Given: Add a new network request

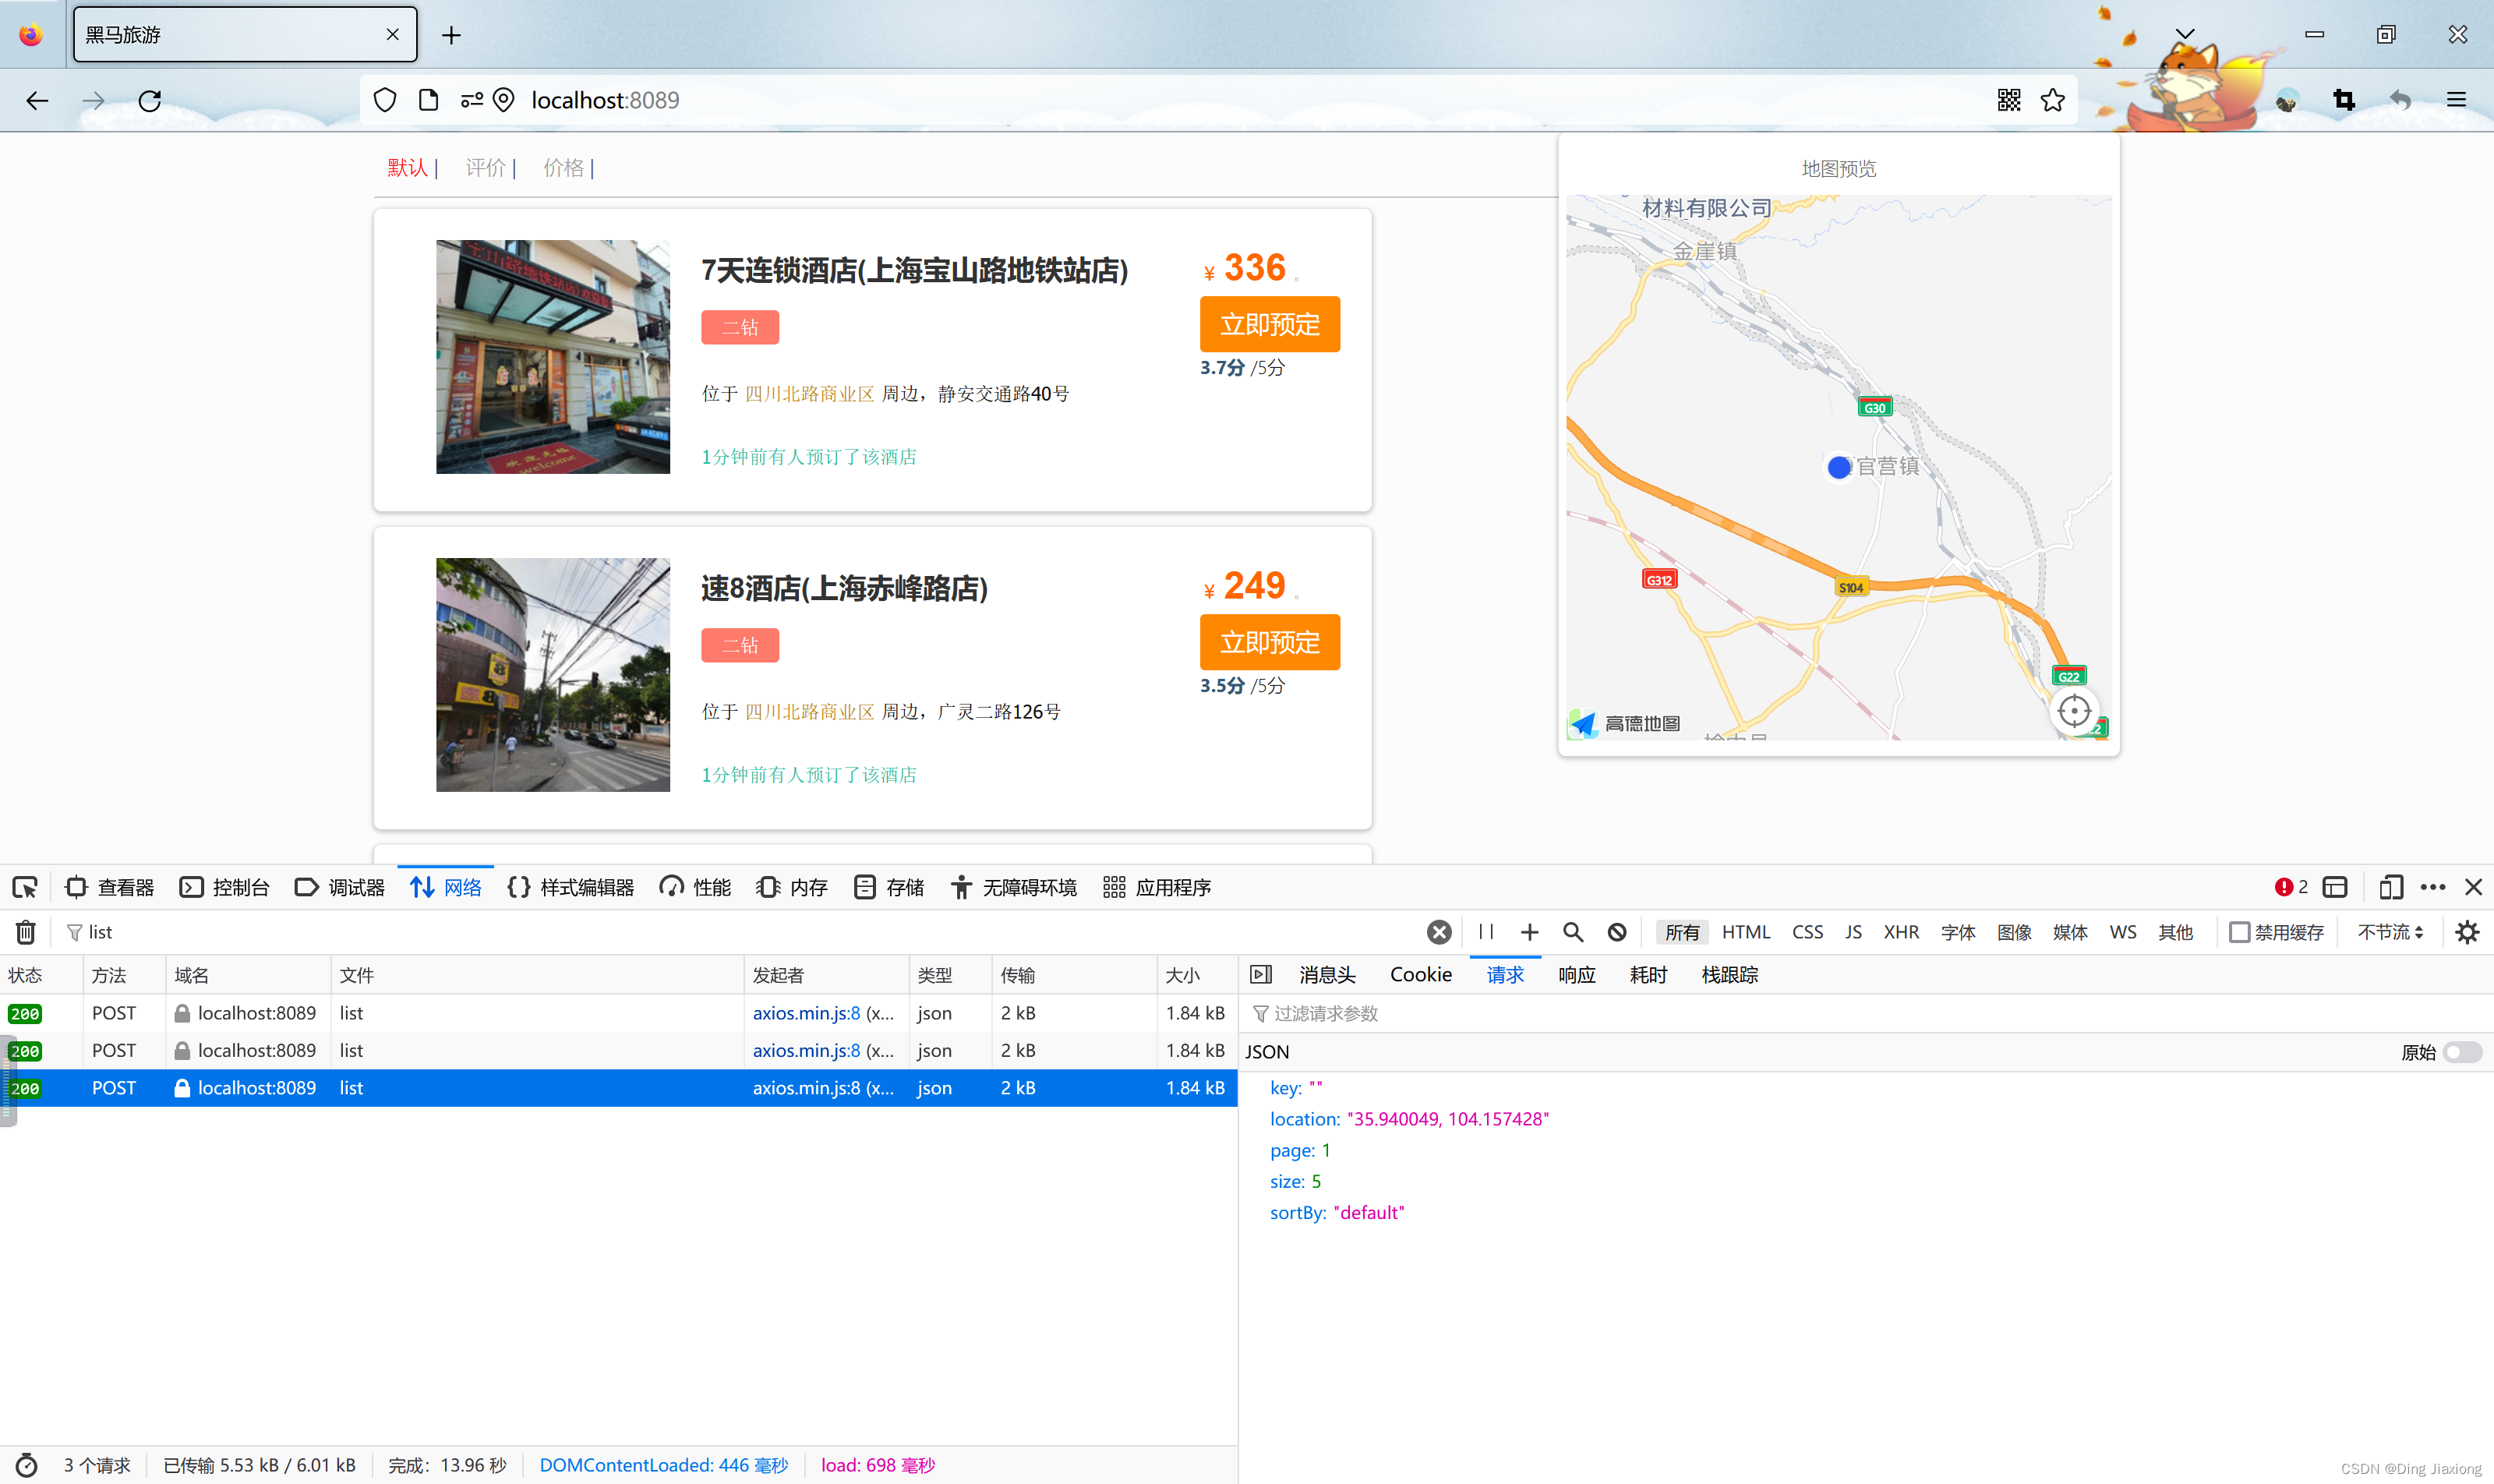Looking at the screenshot, I should click(1530, 932).
